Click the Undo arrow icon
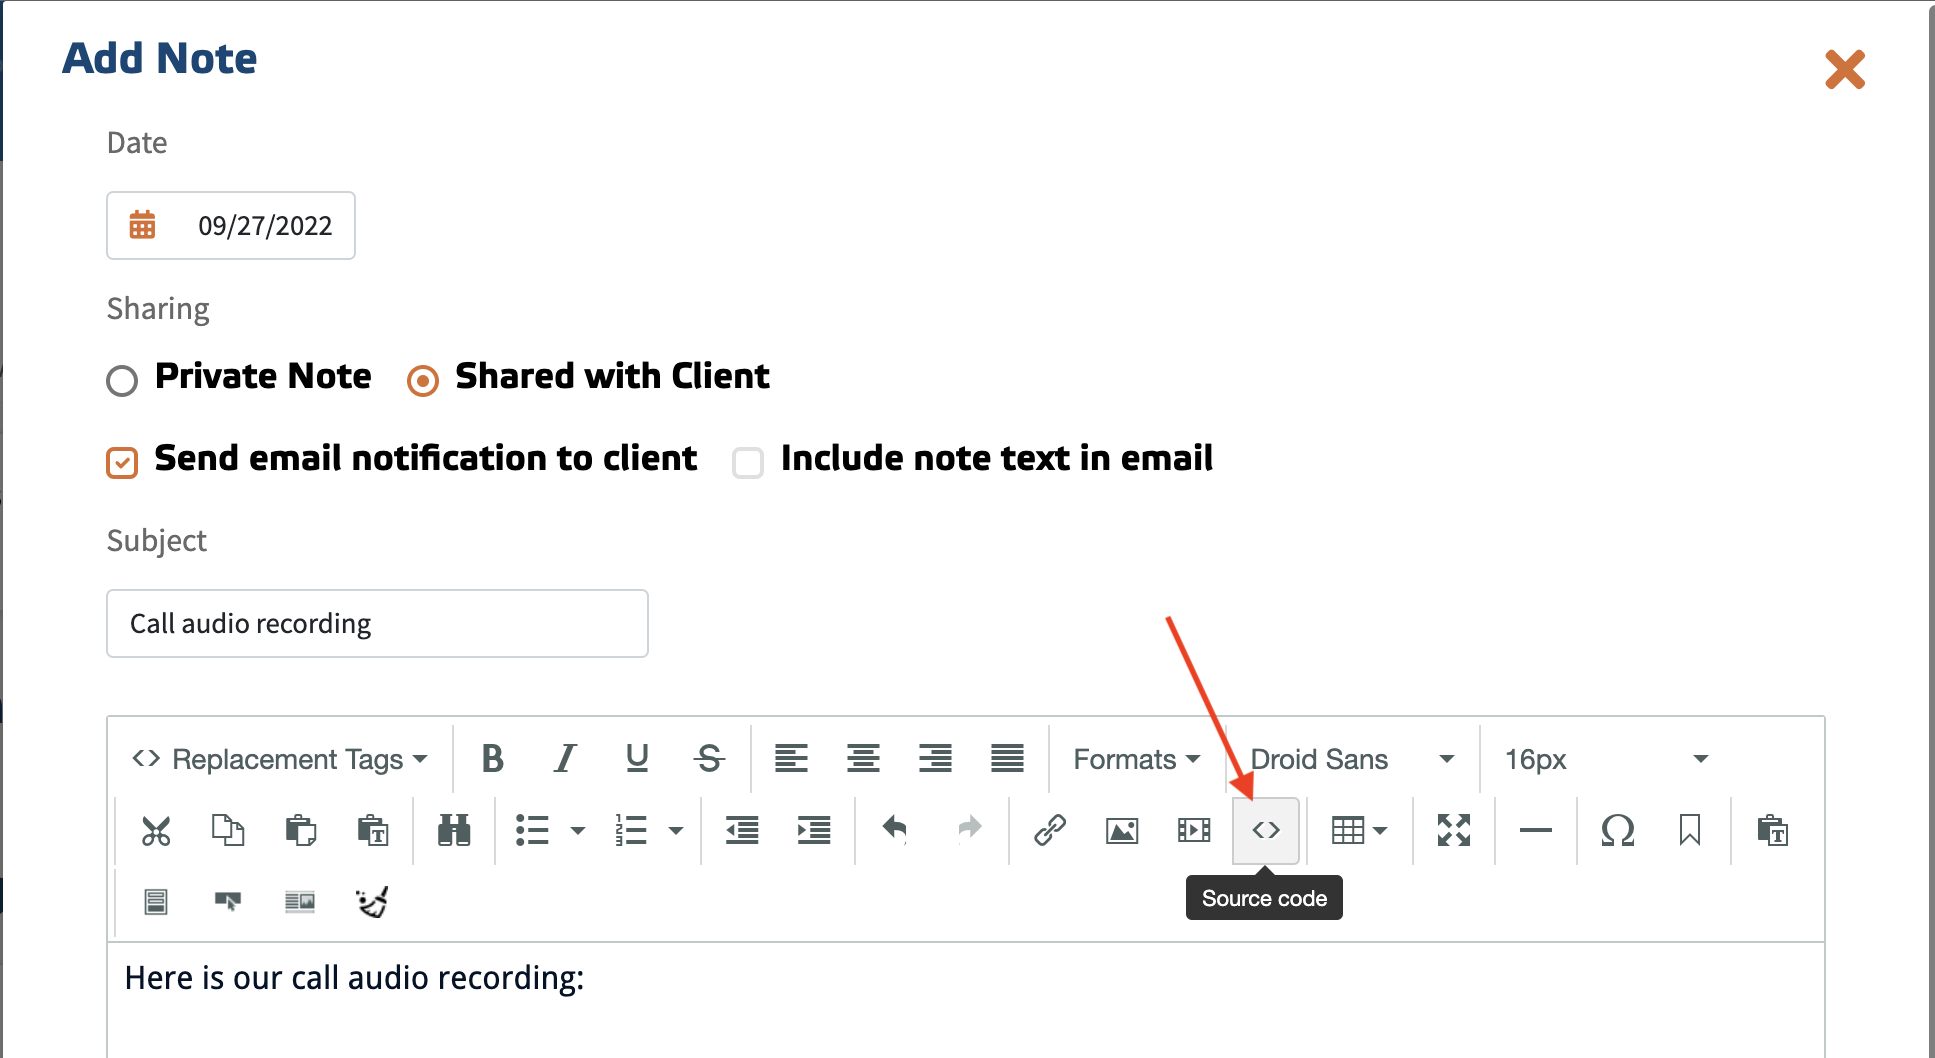Image resolution: width=1935 pixels, height=1058 pixels. tap(895, 830)
